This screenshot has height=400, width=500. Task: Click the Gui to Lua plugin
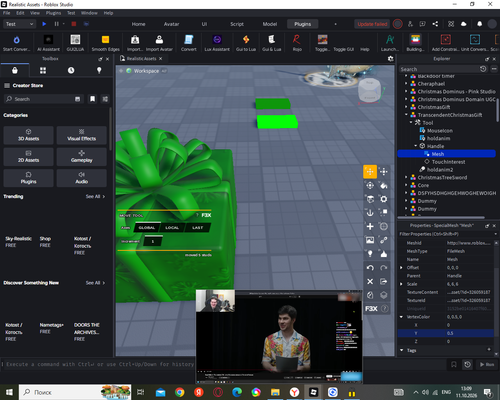(x=246, y=43)
